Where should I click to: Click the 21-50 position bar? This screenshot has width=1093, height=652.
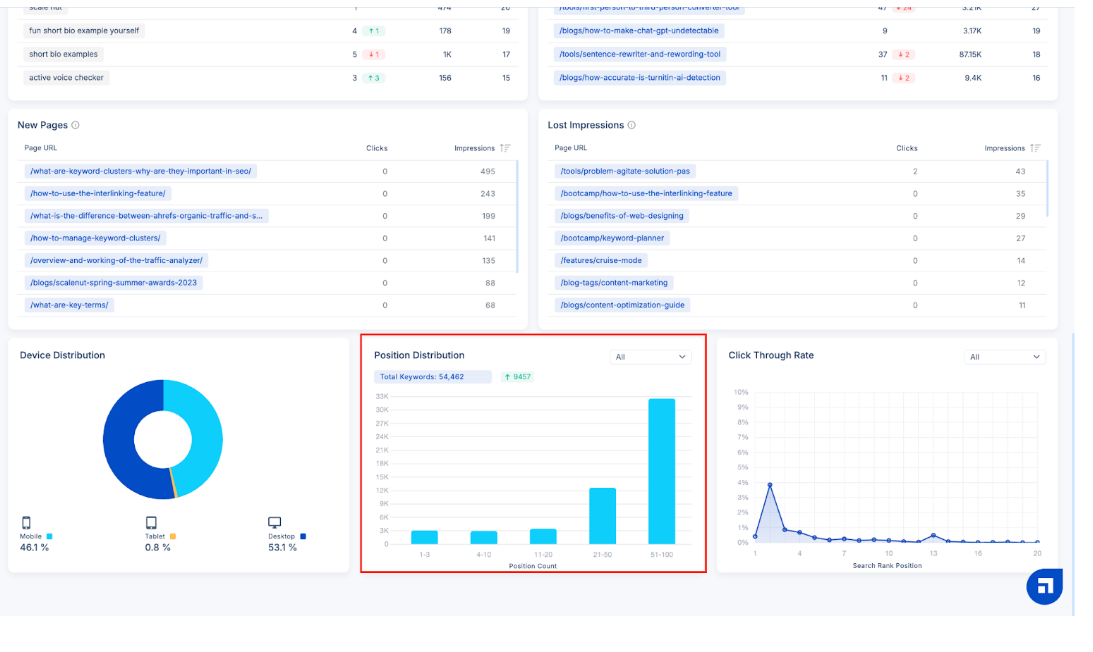click(602, 515)
